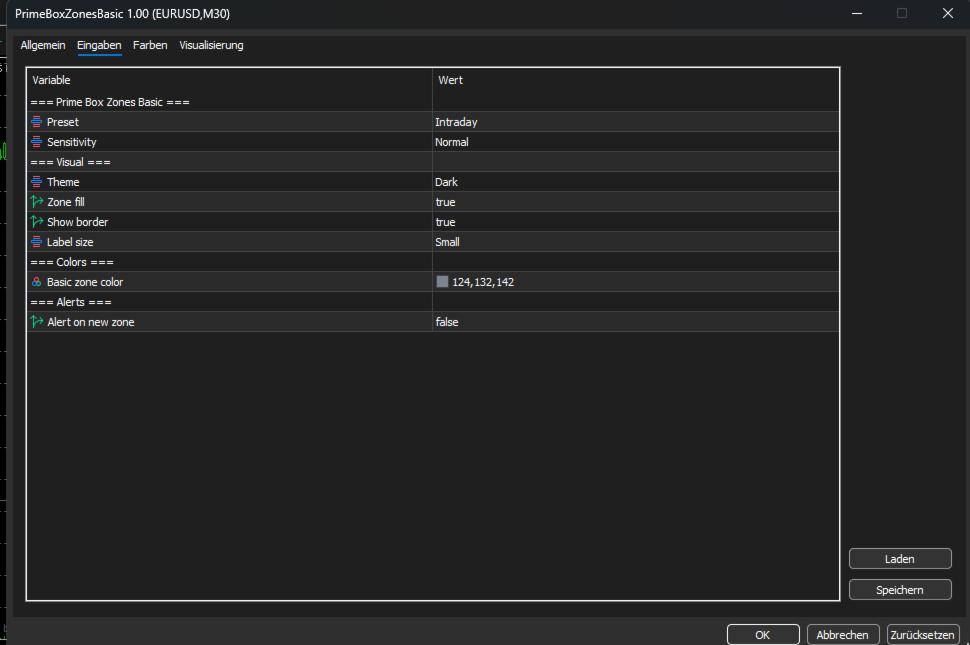This screenshot has height=645, width=970.
Task: Switch to the Farben tab
Action: [150, 45]
